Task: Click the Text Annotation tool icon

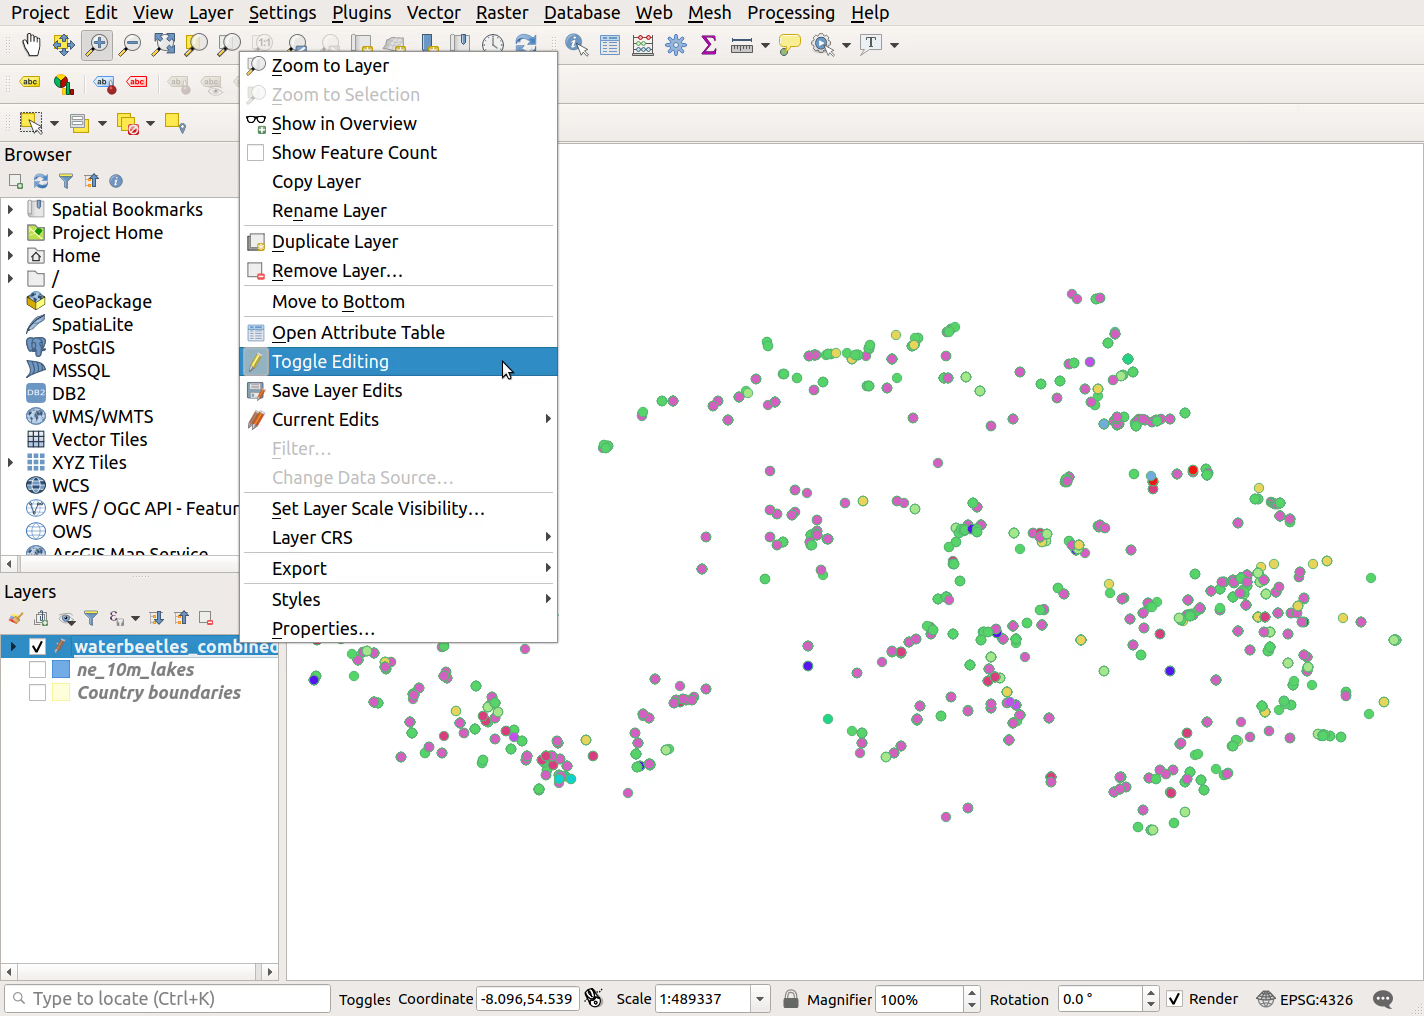Action: click(x=872, y=44)
